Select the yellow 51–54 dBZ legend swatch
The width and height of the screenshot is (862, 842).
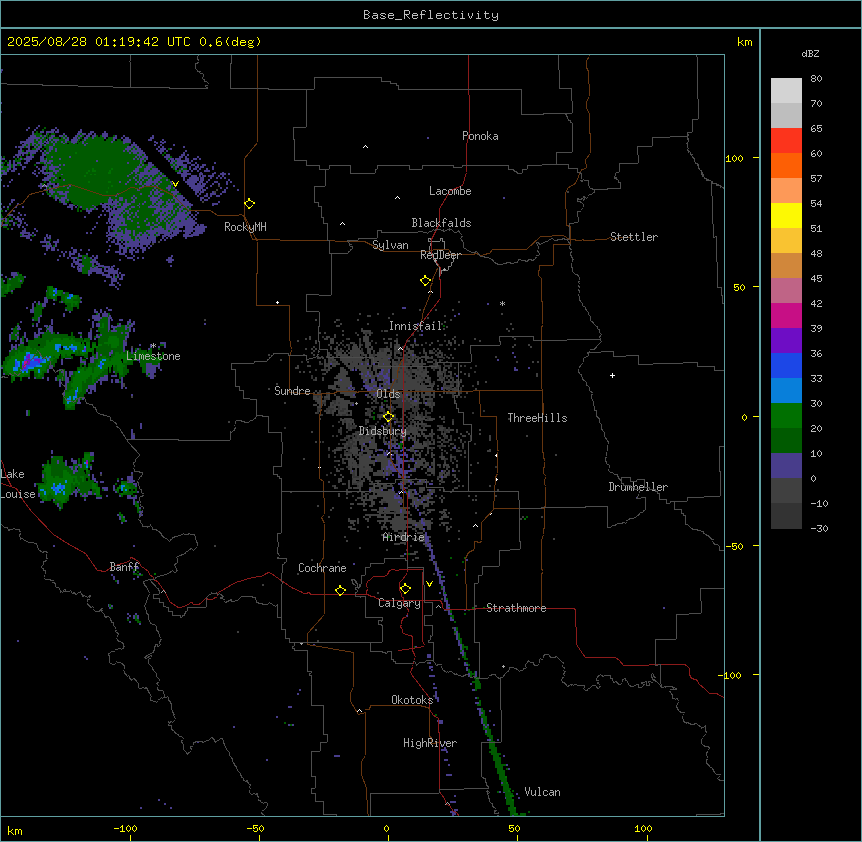click(786, 216)
